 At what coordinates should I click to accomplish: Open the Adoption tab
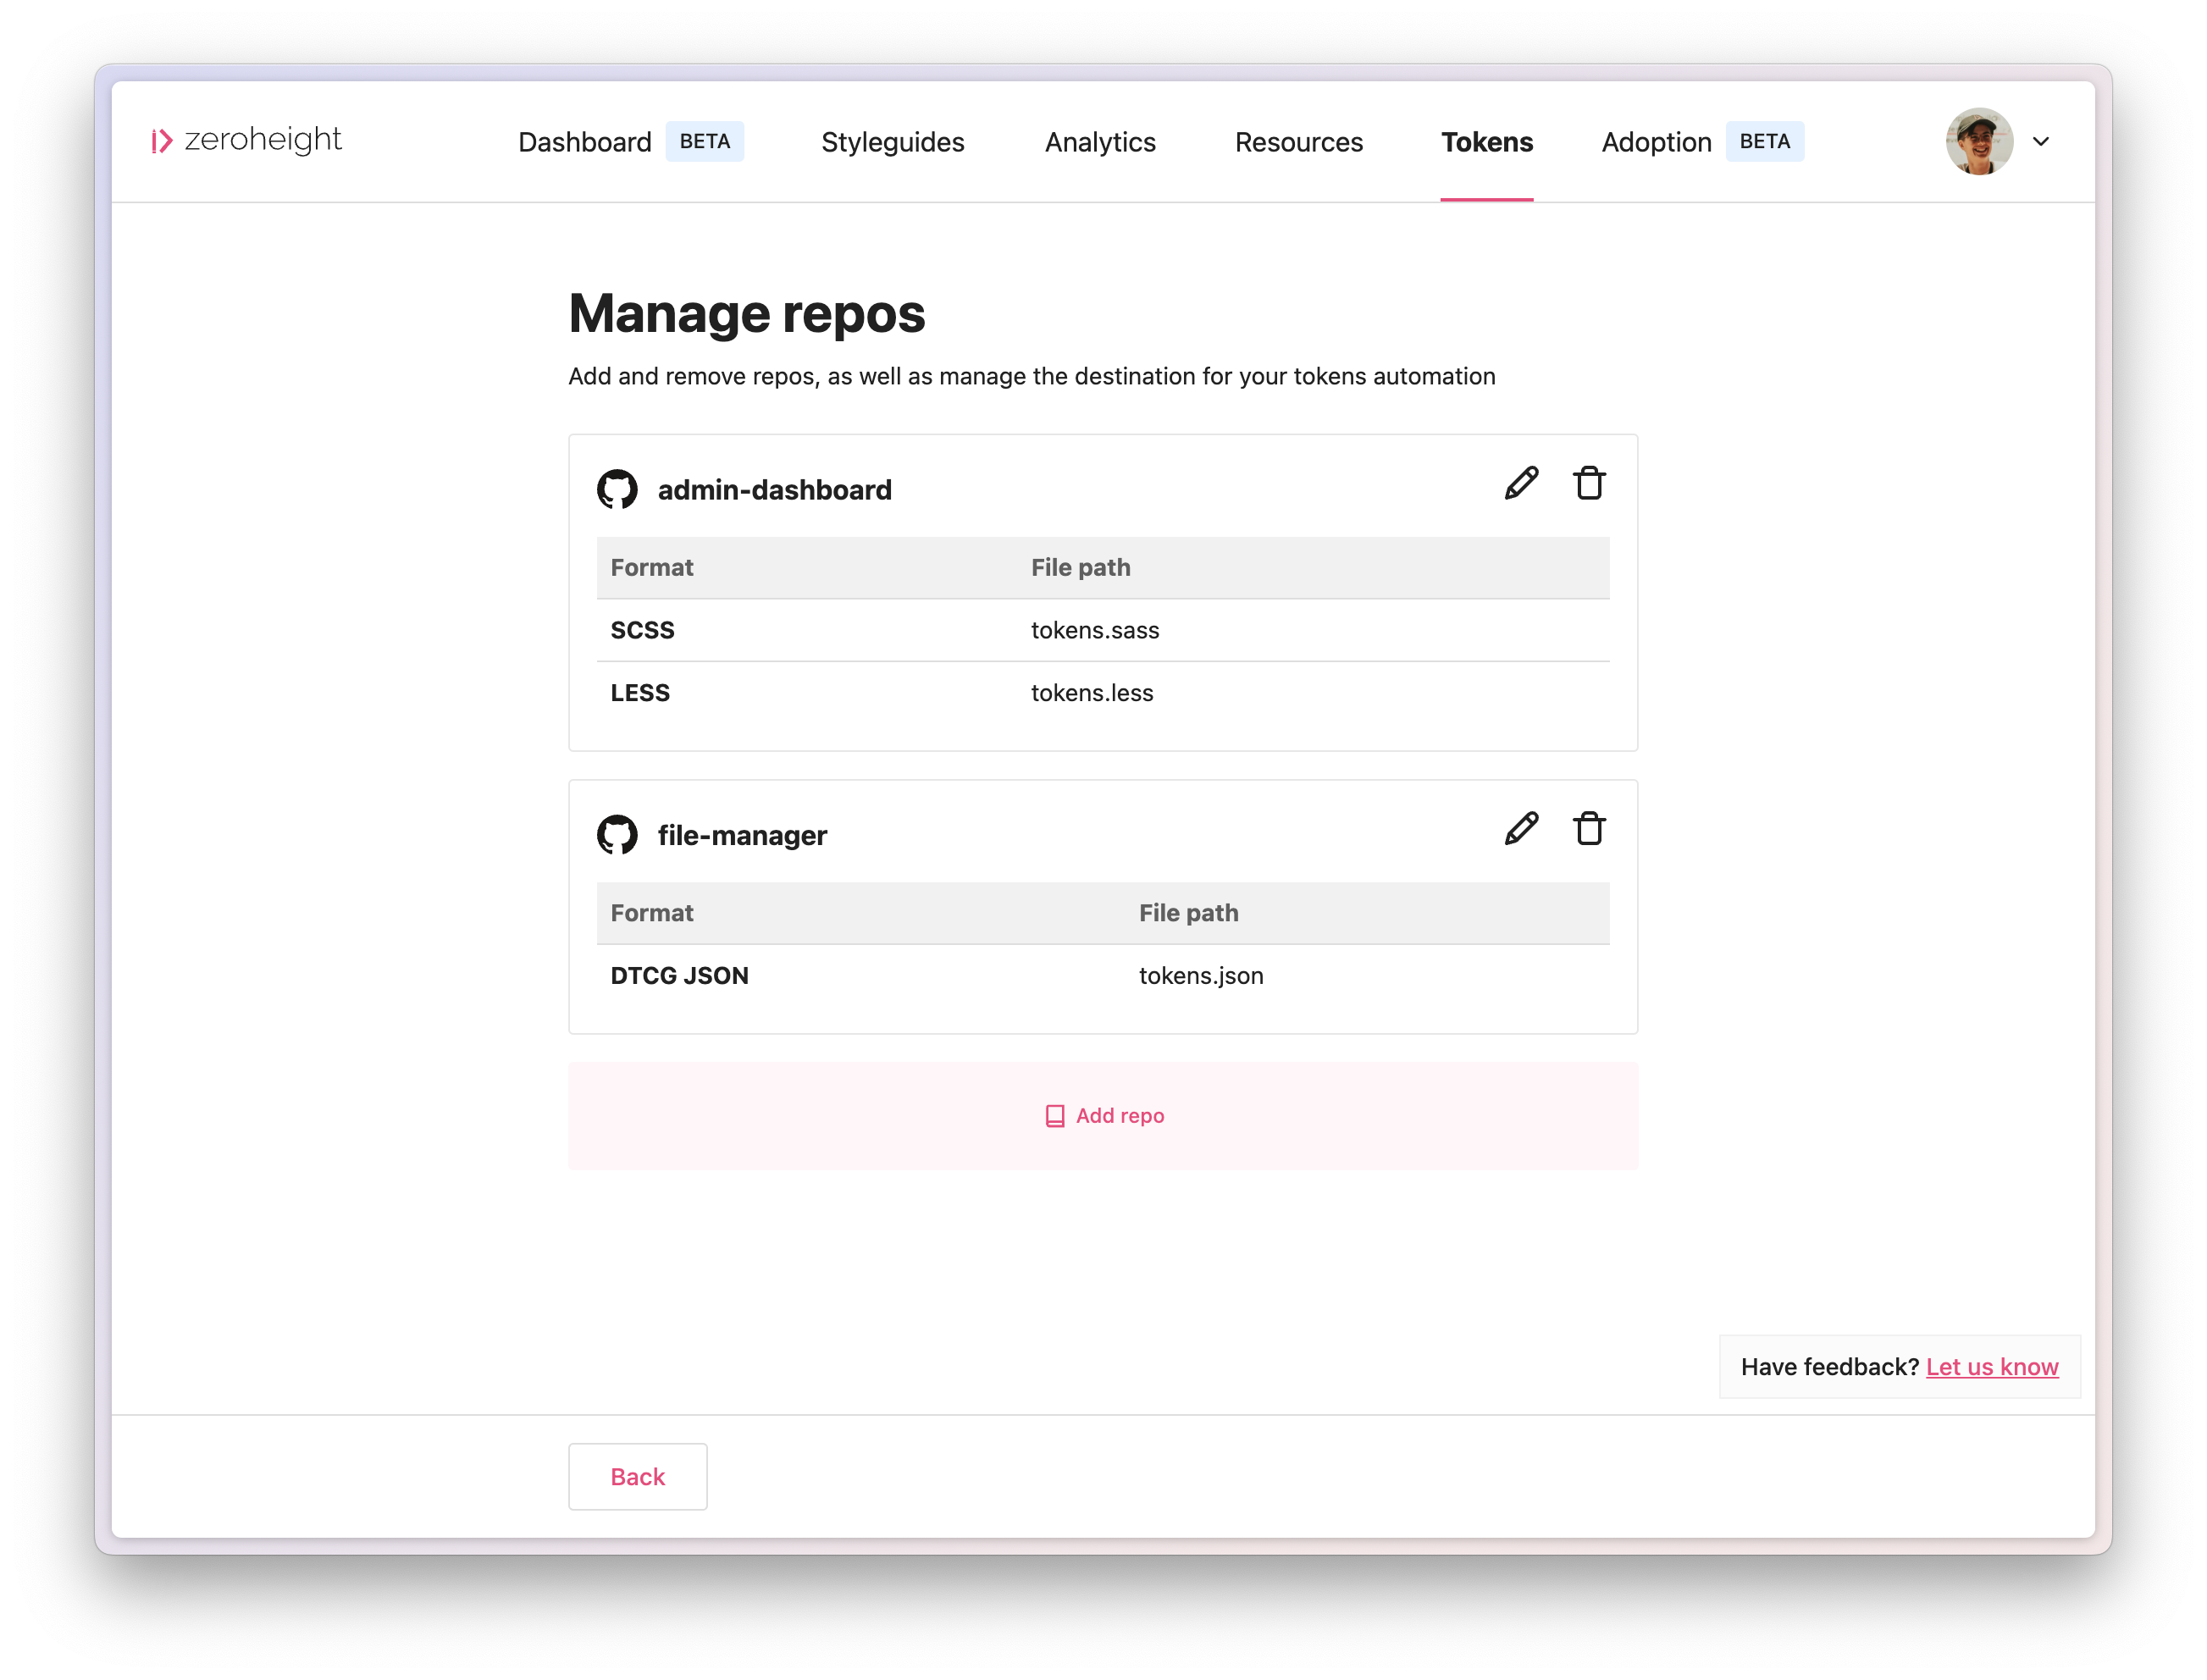pyautogui.click(x=1656, y=142)
